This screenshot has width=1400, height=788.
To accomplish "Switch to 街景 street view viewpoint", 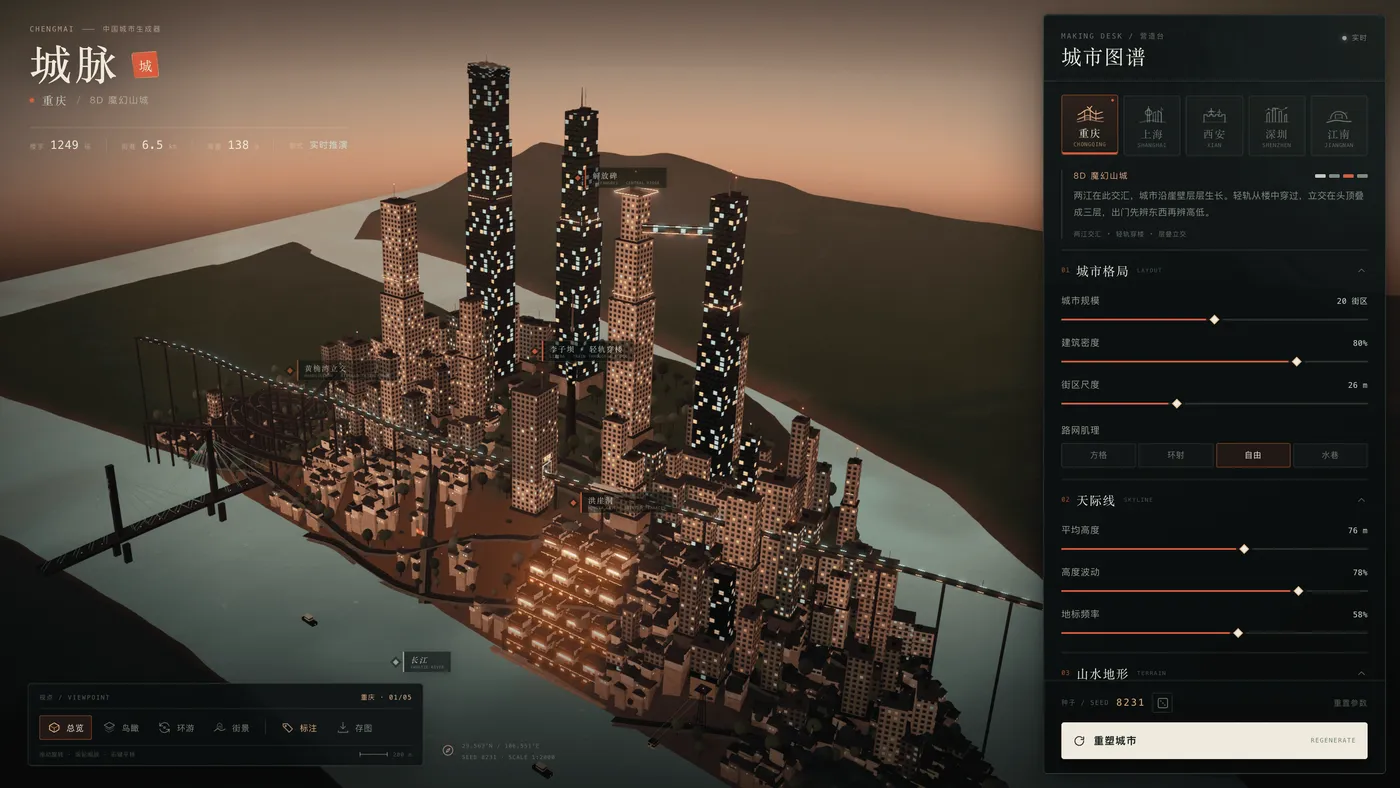I will point(232,728).
